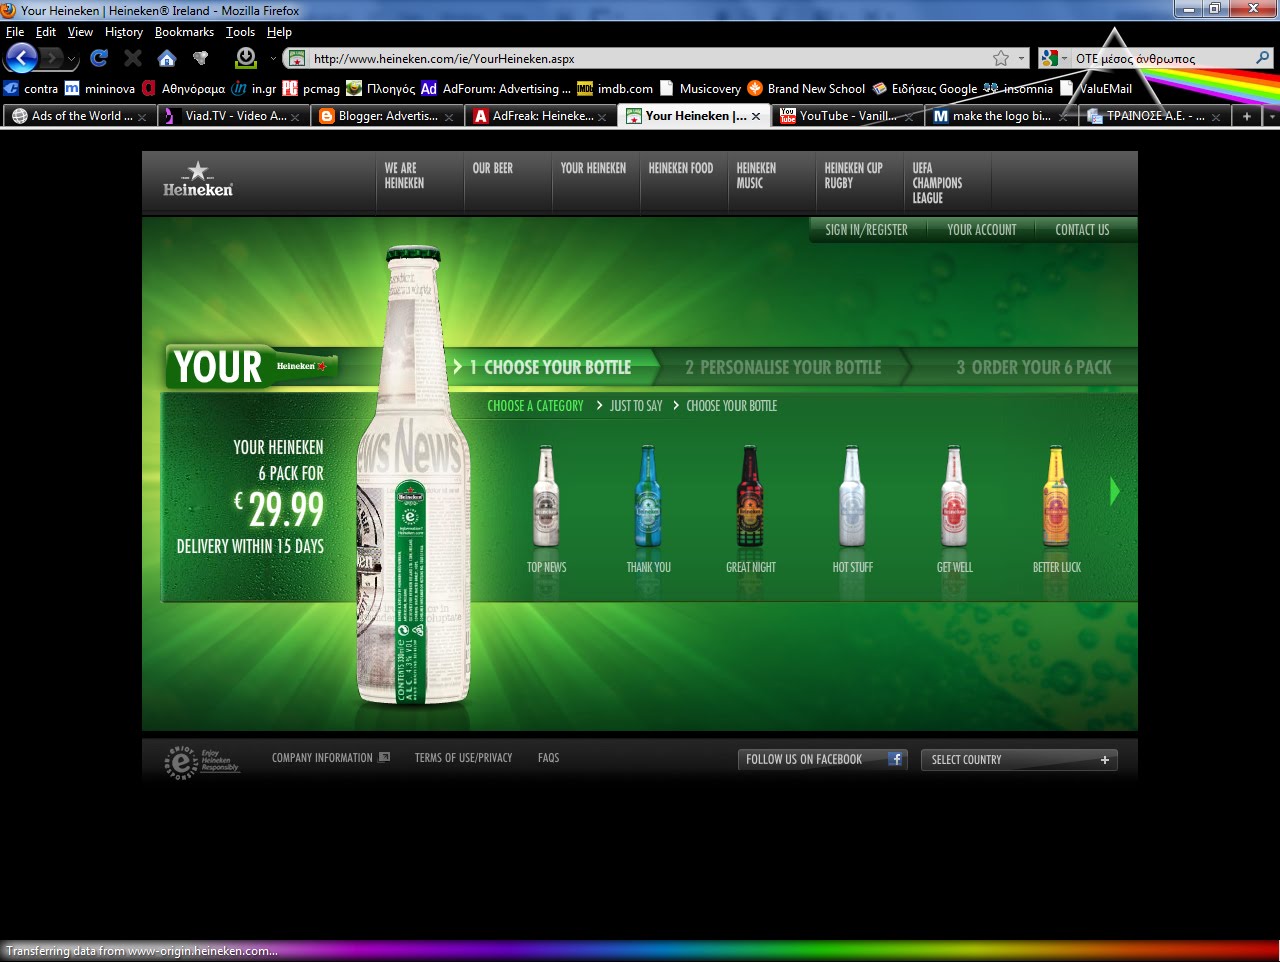This screenshot has width=1280, height=962.
Task: Open the View menu
Action: (80, 32)
